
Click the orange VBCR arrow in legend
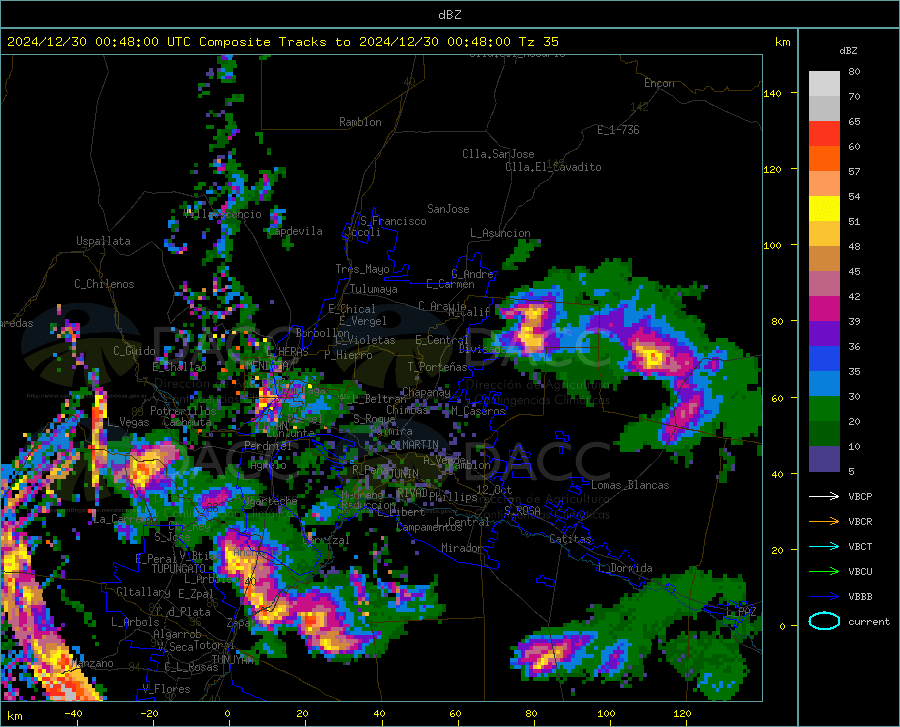[824, 521]
